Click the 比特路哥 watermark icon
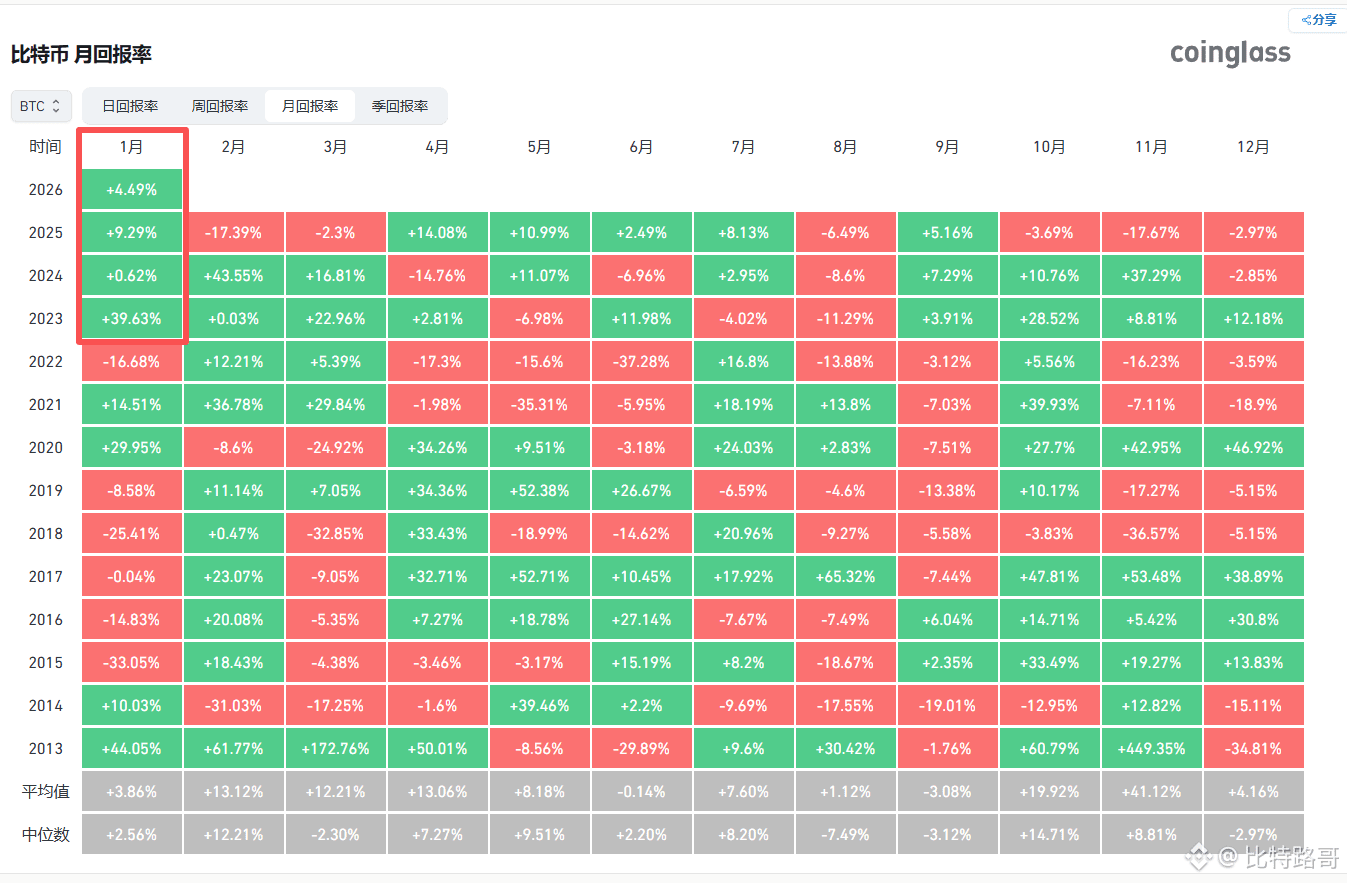This screenshot has height=883, width=1347. tap(1197, 855)
